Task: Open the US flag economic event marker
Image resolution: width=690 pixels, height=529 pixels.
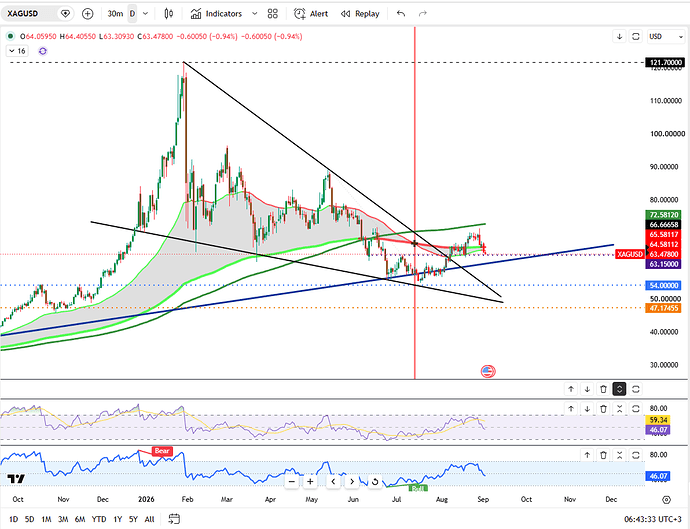Action: pos(488,371)
